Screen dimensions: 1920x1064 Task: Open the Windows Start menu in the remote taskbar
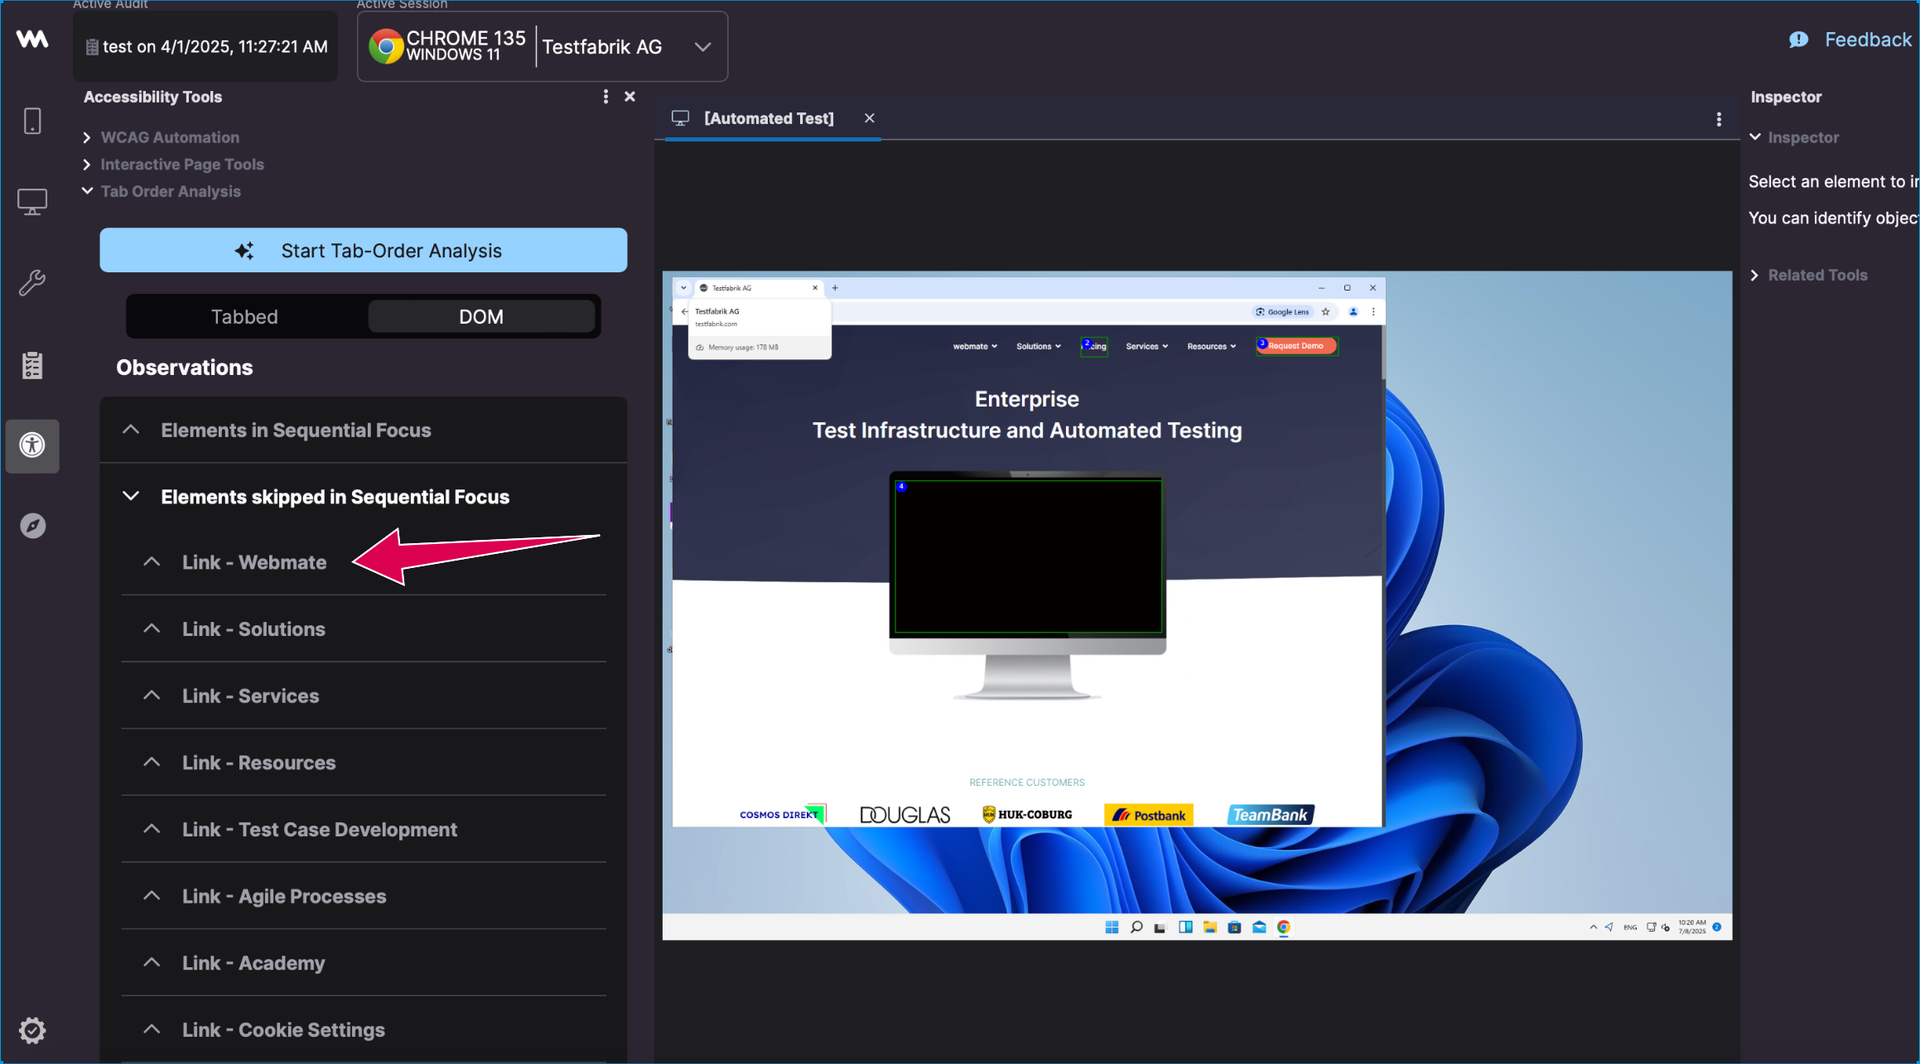(x=1111, y=927)
